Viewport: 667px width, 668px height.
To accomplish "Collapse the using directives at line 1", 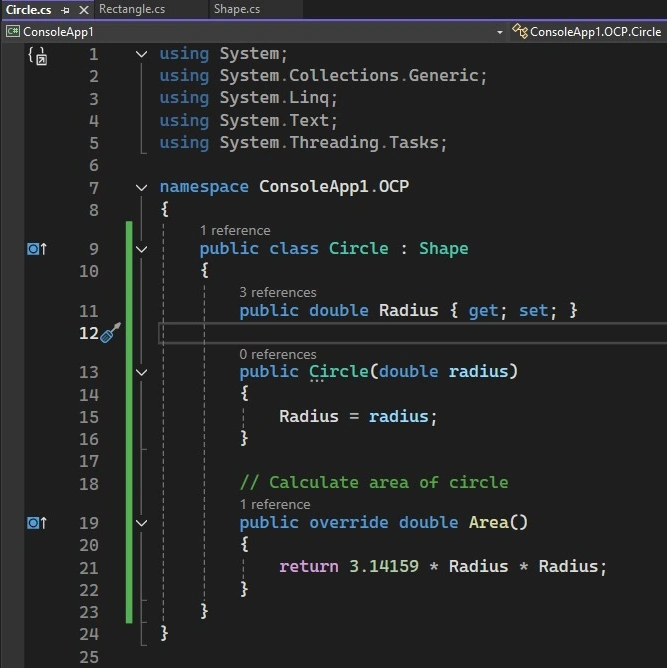I will coord(141,54).
